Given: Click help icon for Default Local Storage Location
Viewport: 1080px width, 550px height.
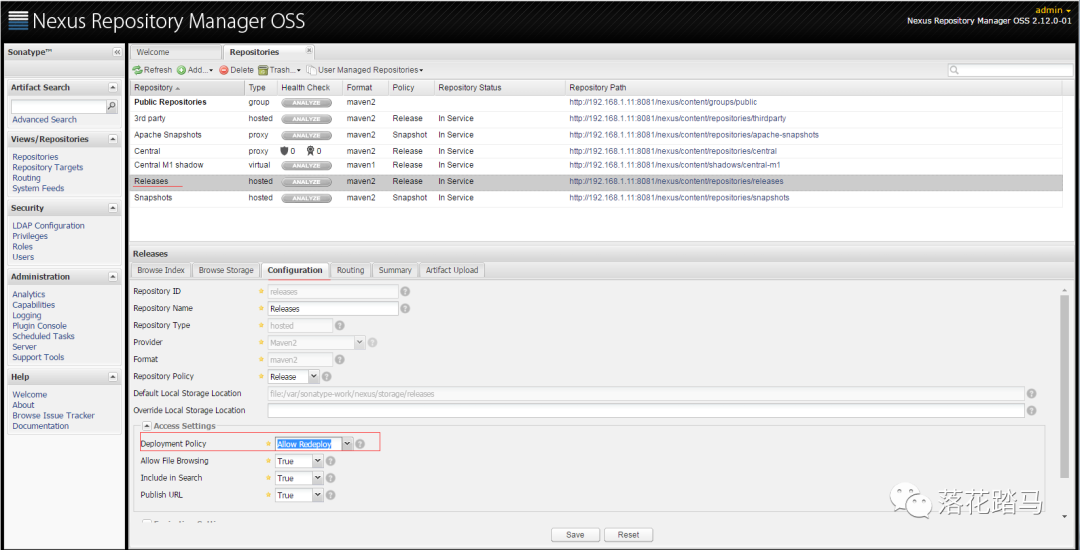Looking at the screenshot, I should click(x=1032, y=394).
